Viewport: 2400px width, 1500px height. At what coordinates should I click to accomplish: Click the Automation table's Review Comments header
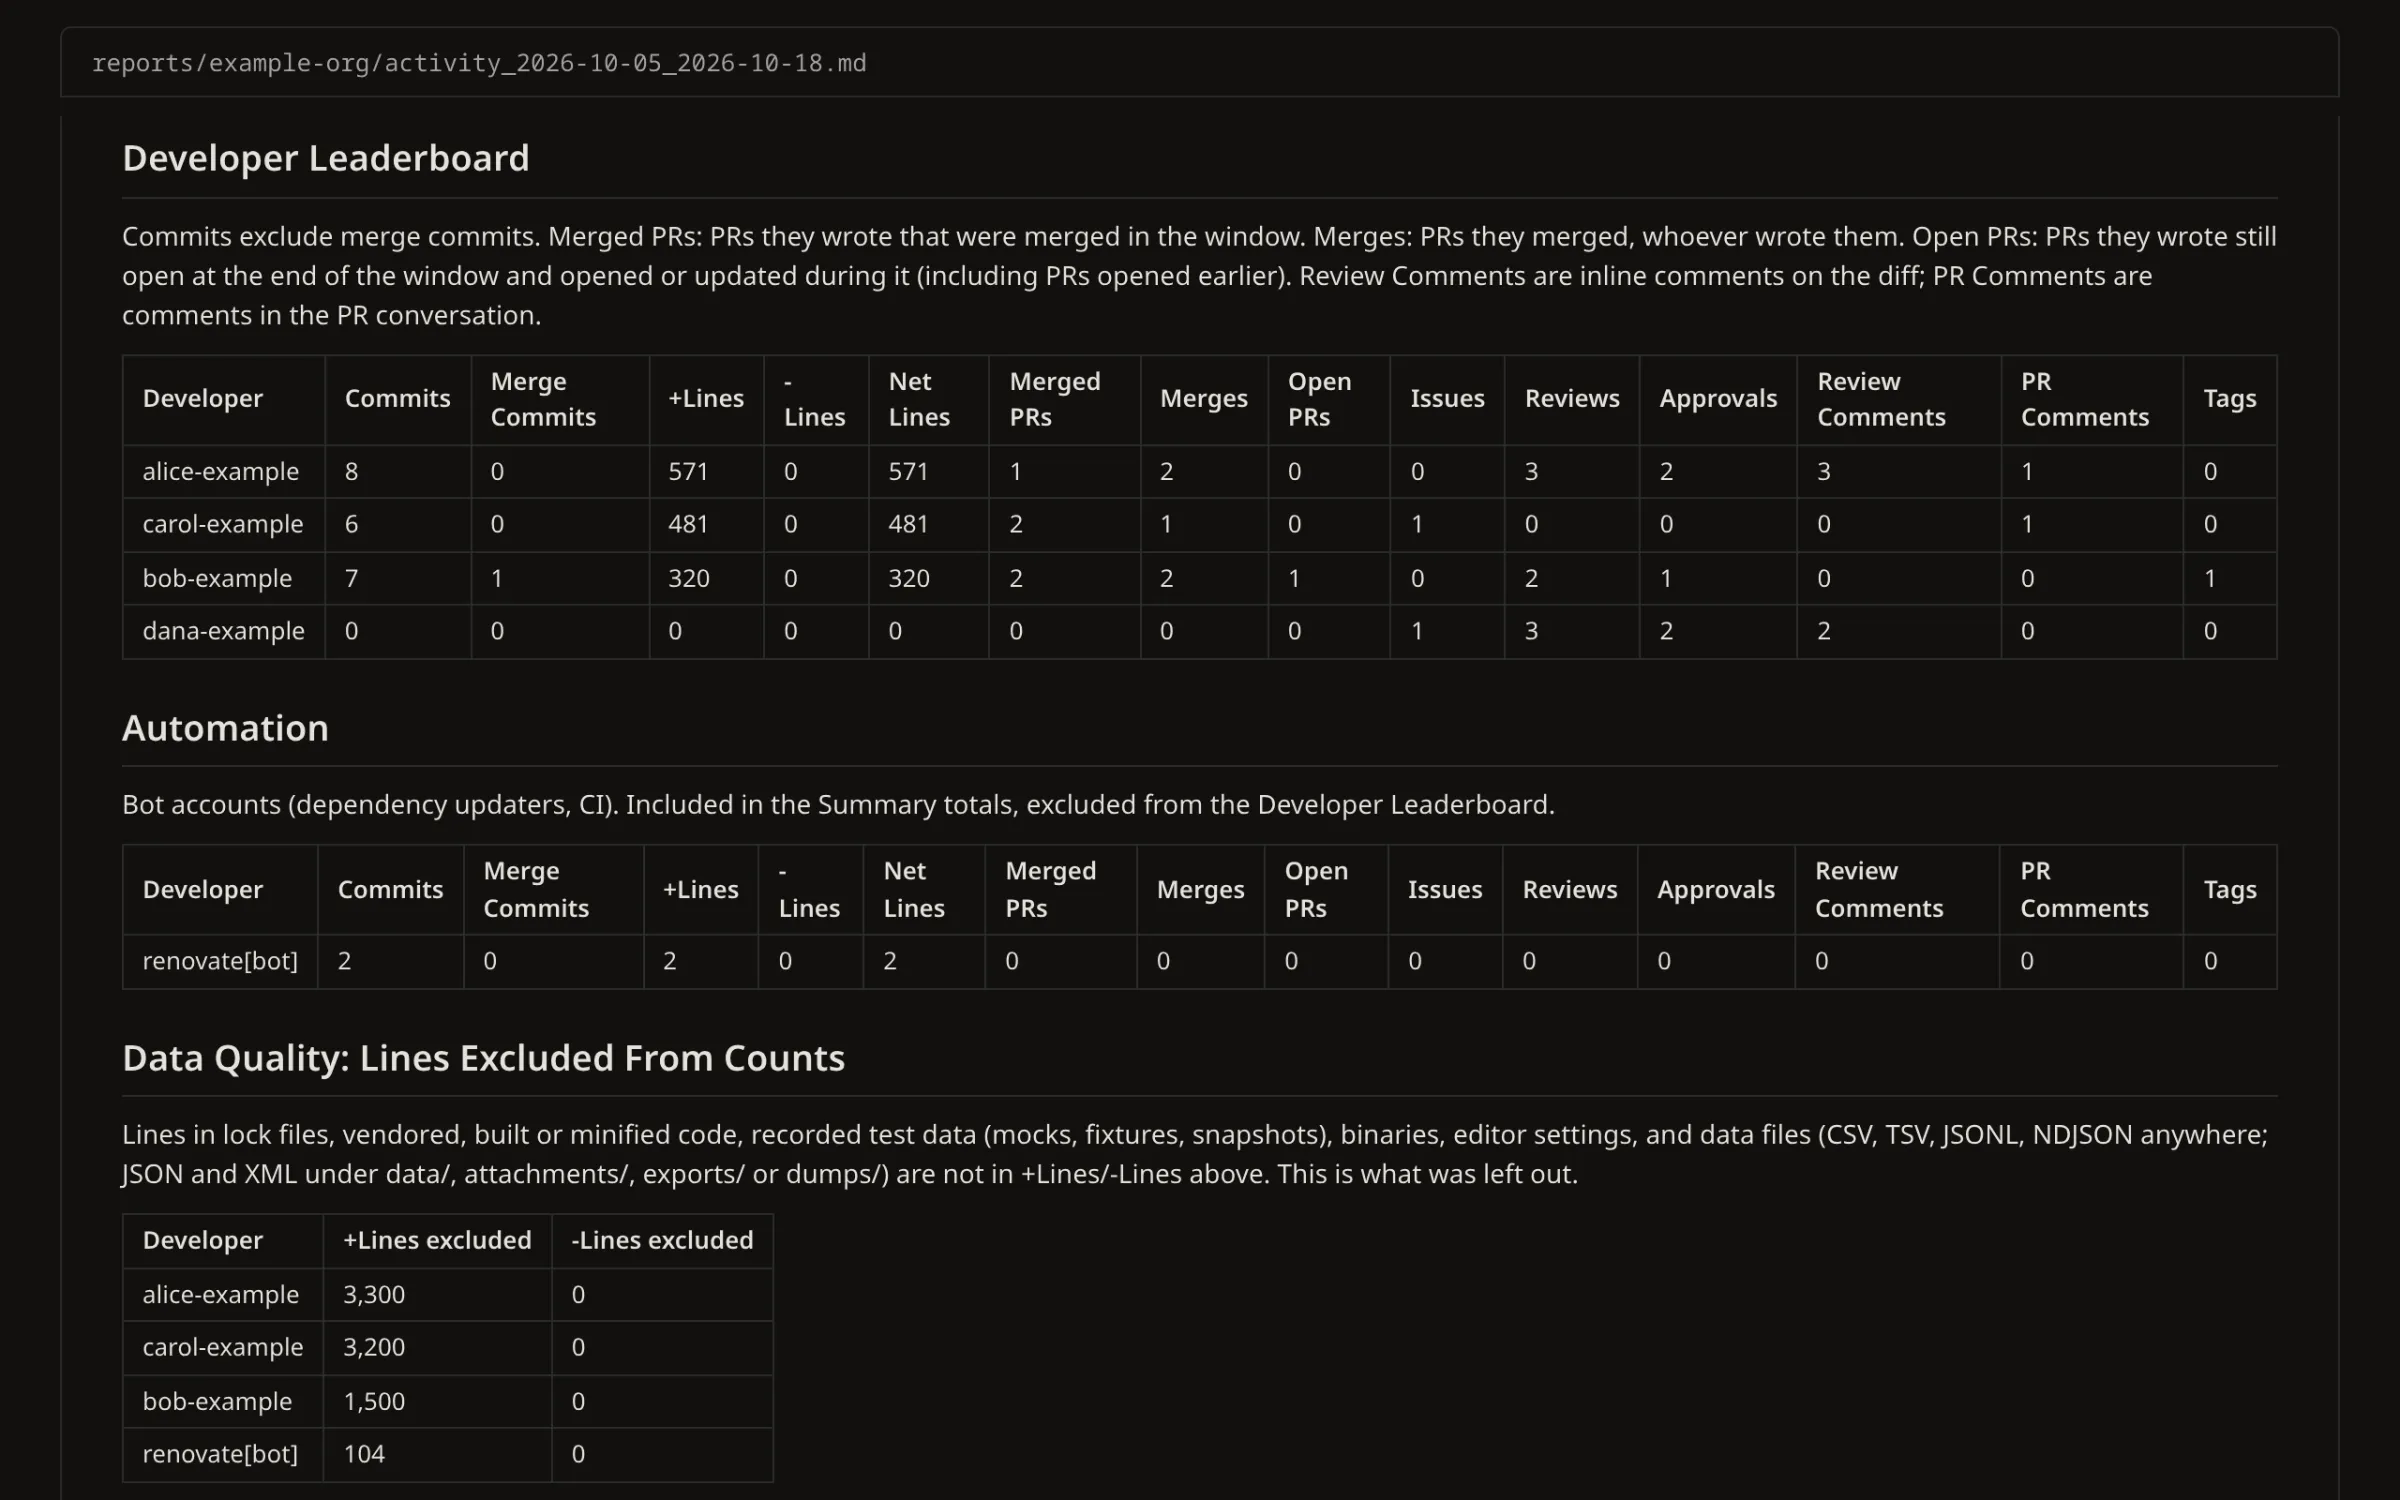click(x=1879, y=889)
